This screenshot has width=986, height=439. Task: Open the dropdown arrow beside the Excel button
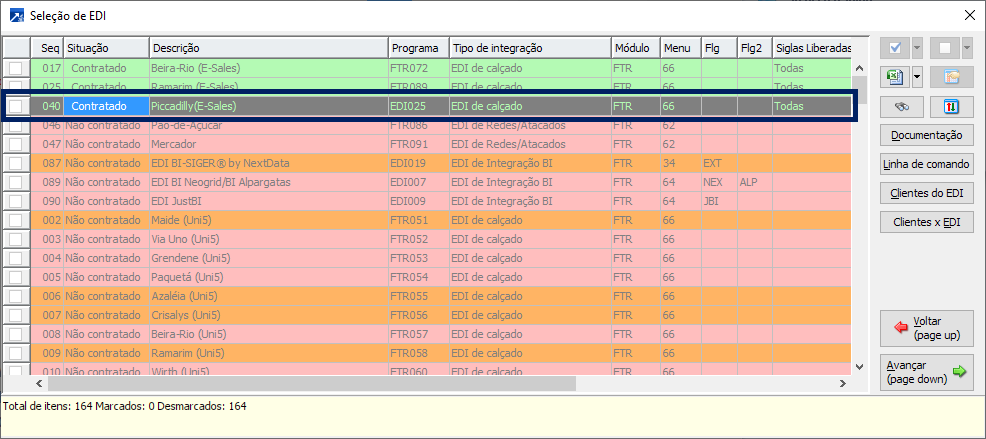917,77
